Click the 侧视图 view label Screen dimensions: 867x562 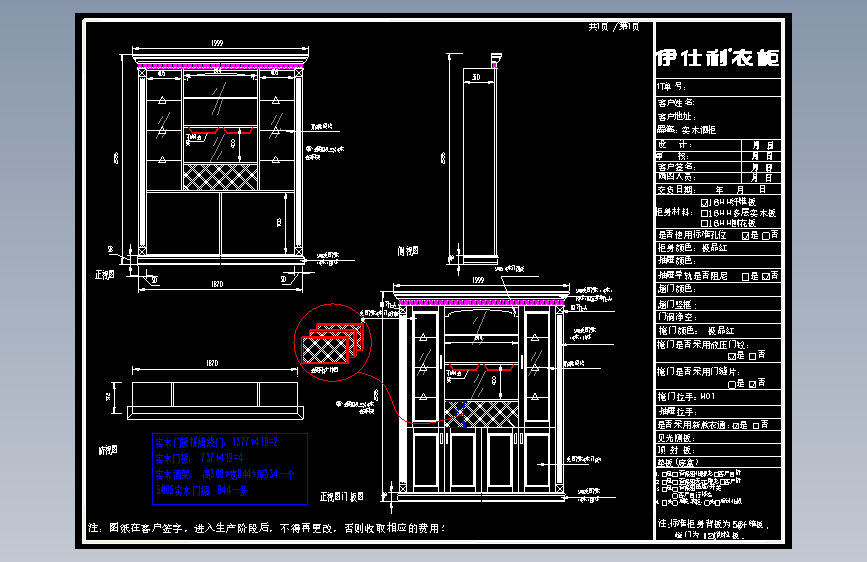[x=408, y=251]
